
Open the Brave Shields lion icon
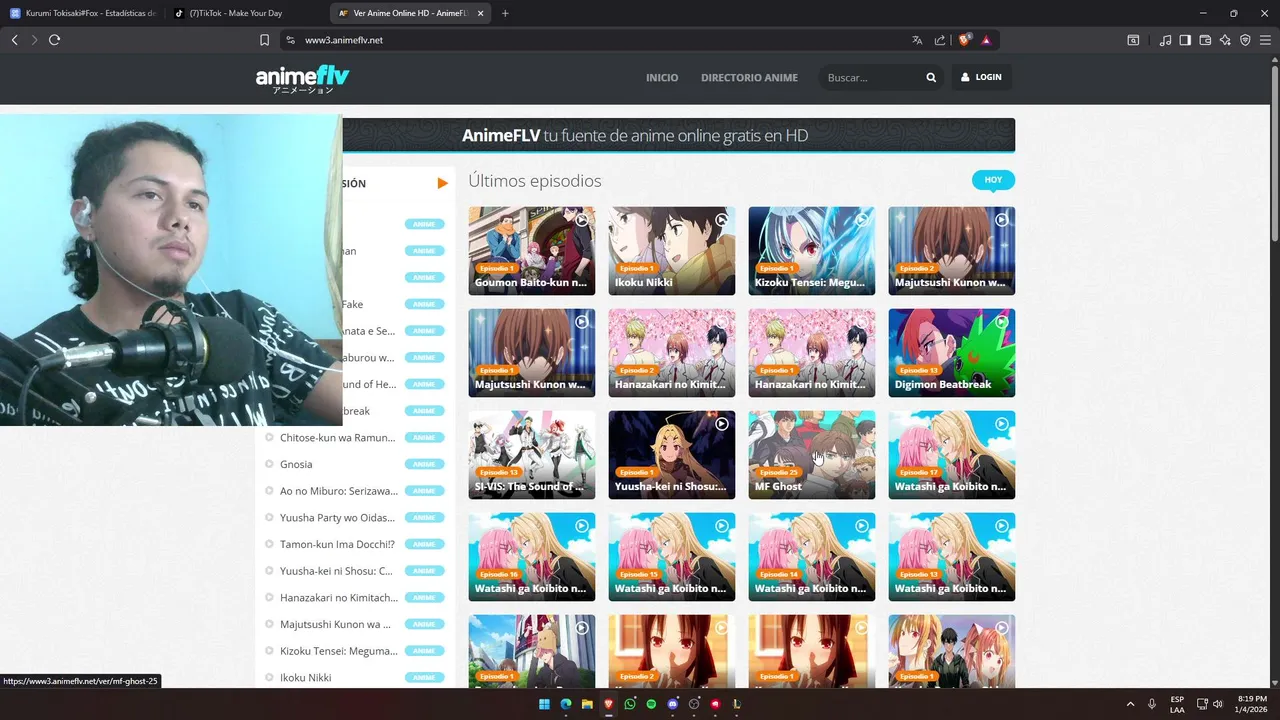pyautogui.click(x=964, y=40)
